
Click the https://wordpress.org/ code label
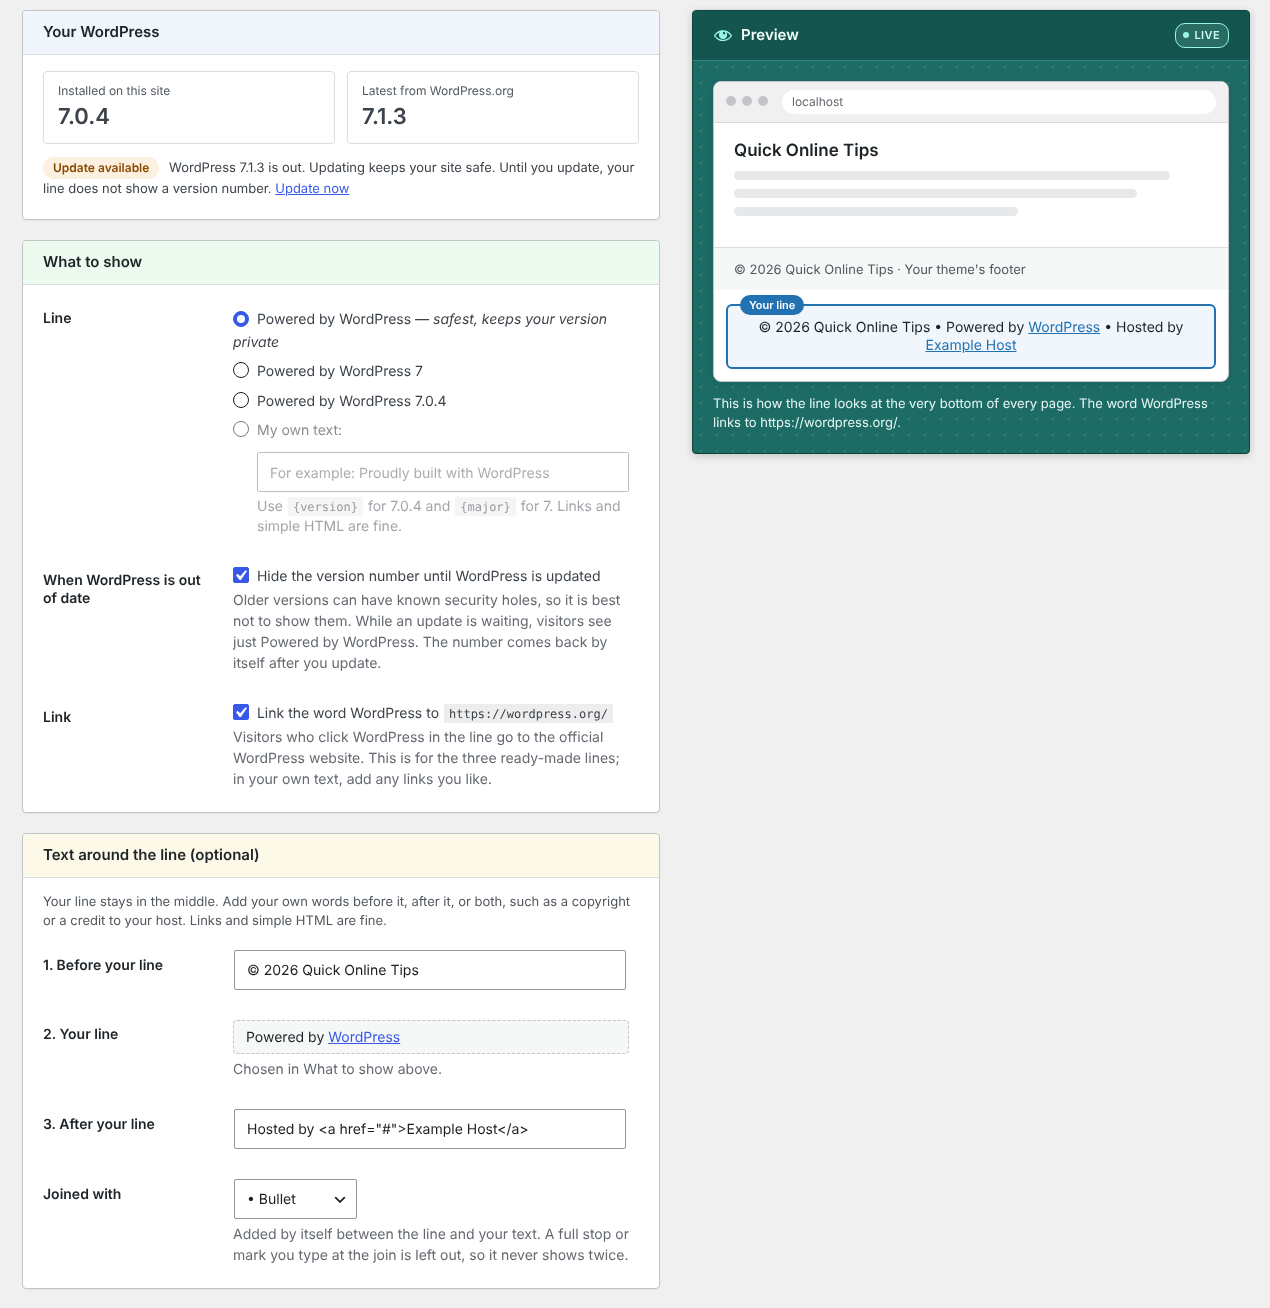click(528, 714)
